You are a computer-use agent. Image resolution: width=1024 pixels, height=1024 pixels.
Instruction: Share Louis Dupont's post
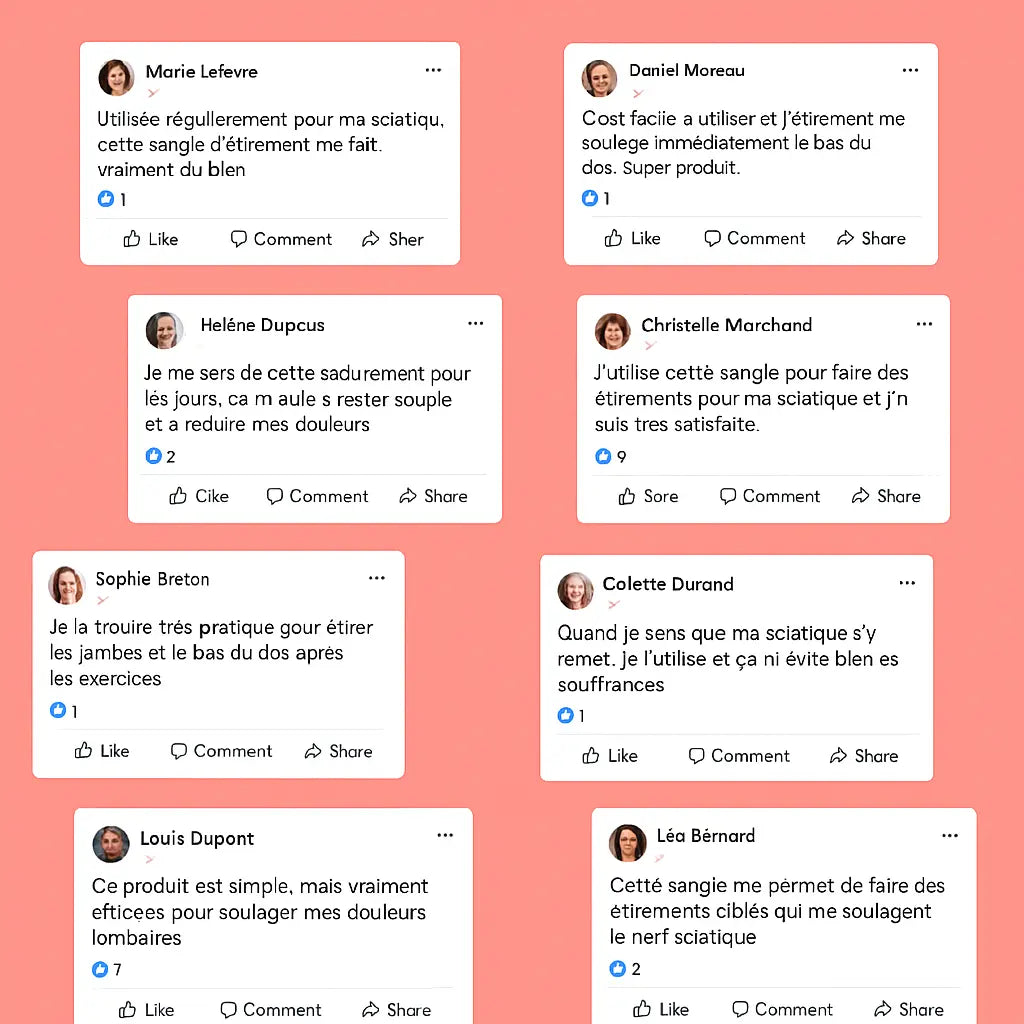tap(396, 1010)
